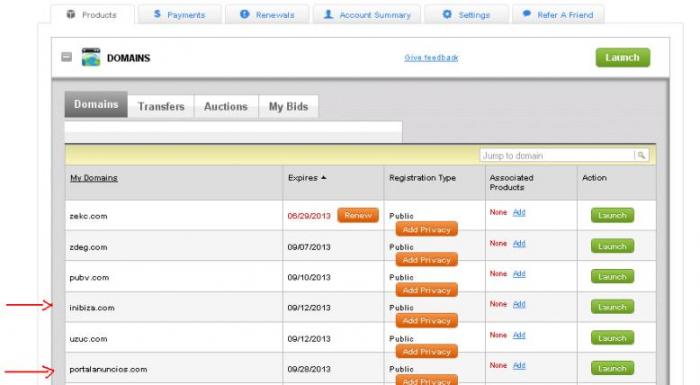
Task: Click the Renew button for zekc.com
Action: click(x=358, y=215)
